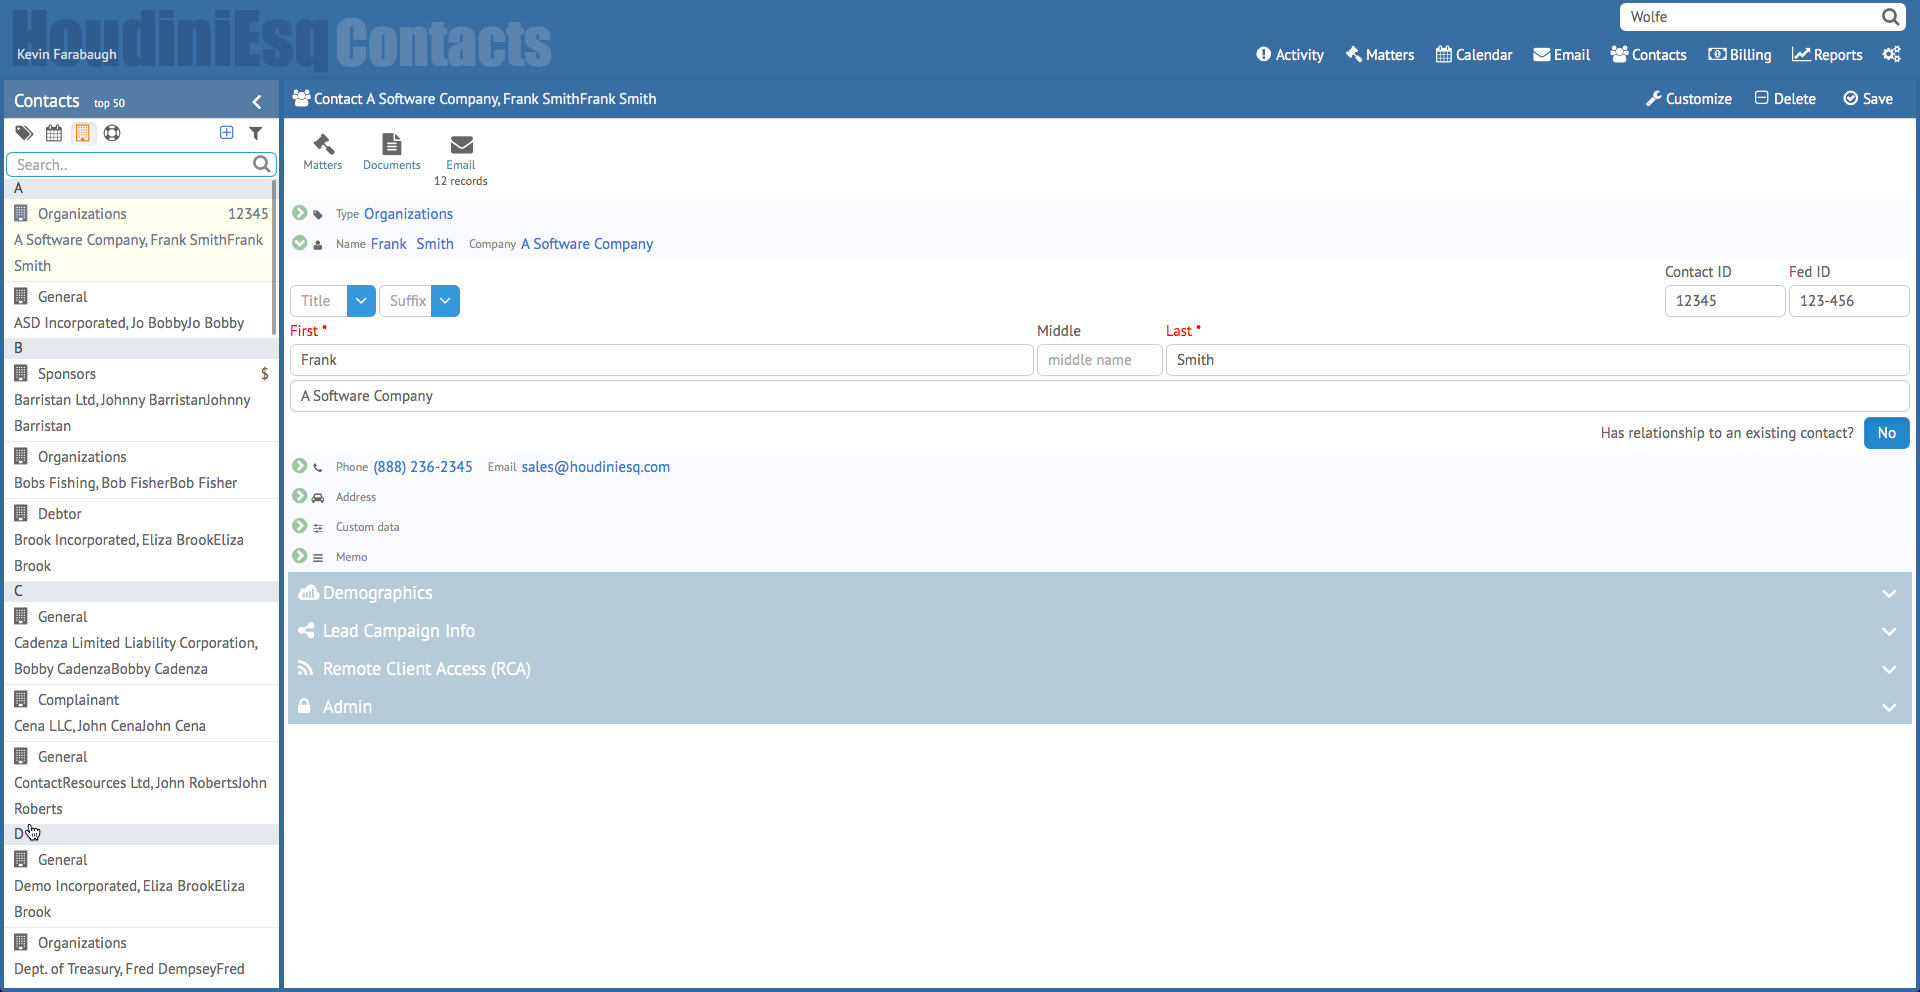Expand the Custom data row green arrow

click(300, 526)
